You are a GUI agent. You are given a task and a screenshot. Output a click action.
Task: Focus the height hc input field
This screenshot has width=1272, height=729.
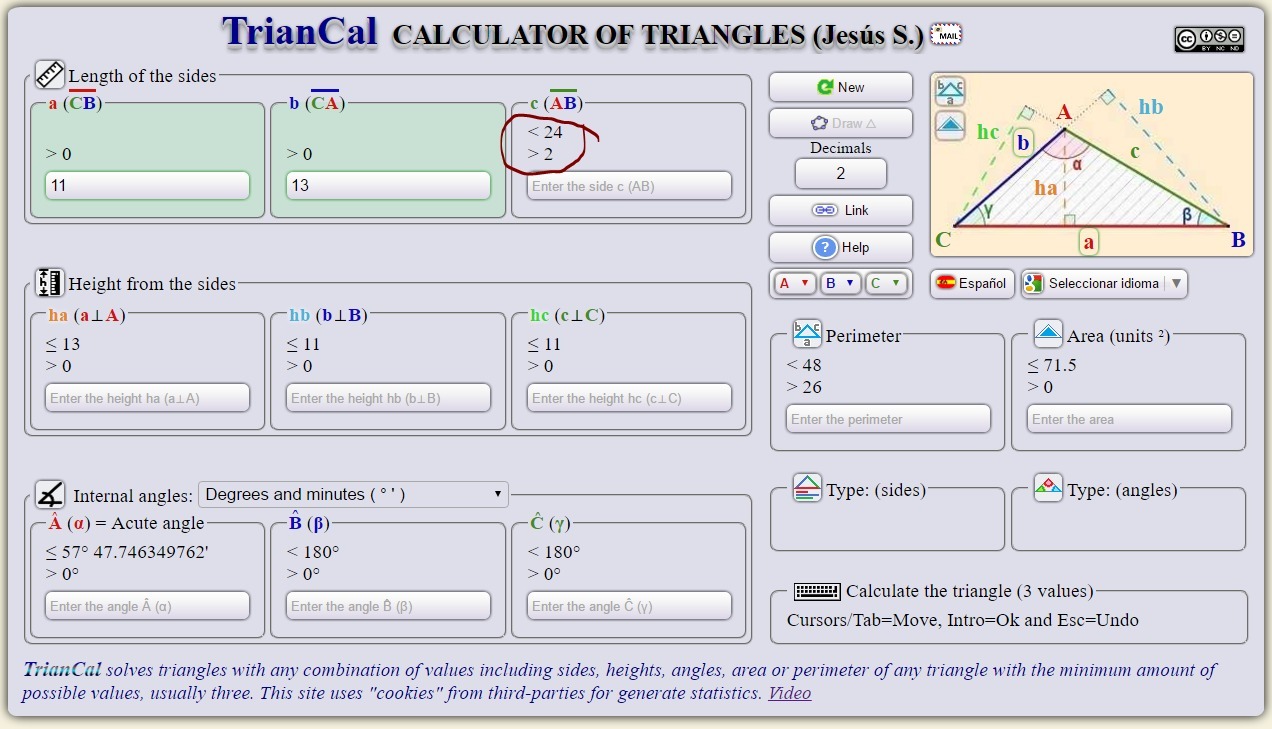point(629,398)
